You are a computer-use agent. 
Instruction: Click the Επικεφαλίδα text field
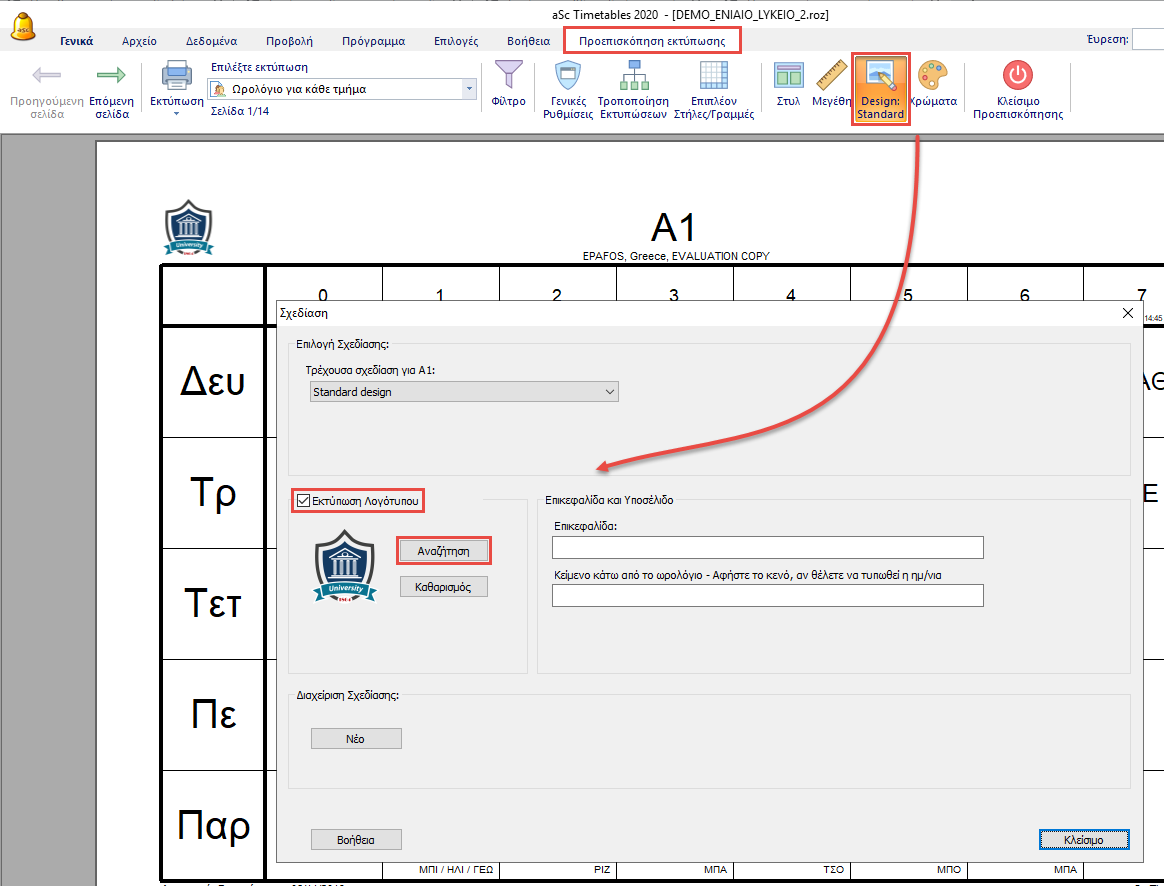767,547
